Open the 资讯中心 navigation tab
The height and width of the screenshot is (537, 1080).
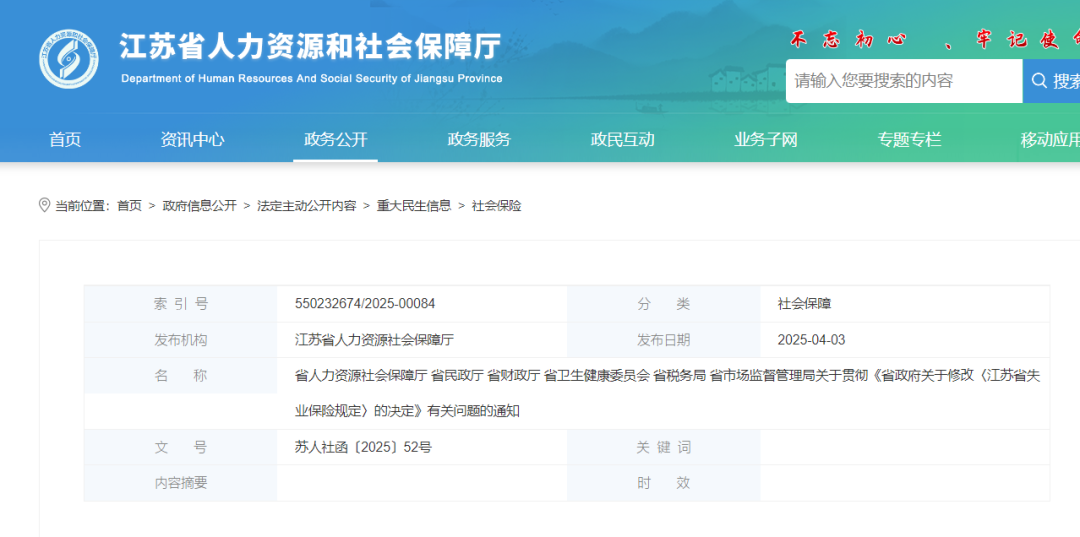click(192, 140)
